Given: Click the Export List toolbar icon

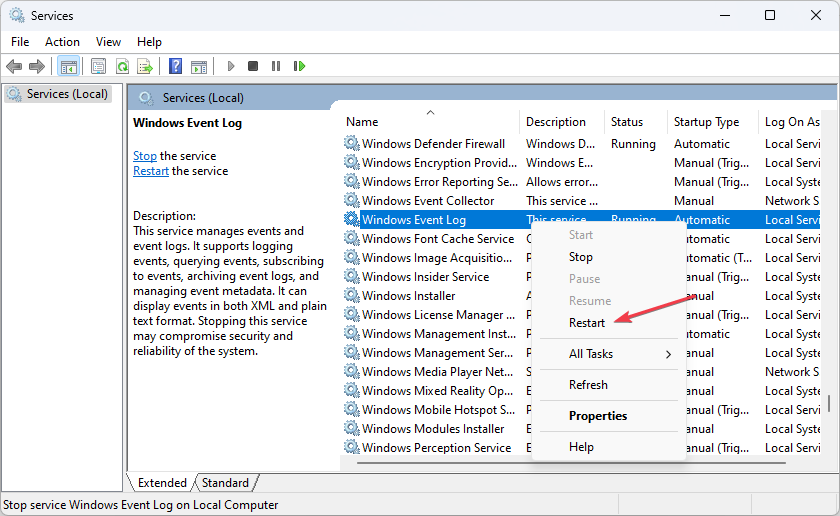Looking at the screenshot, I should coord(145,66).
